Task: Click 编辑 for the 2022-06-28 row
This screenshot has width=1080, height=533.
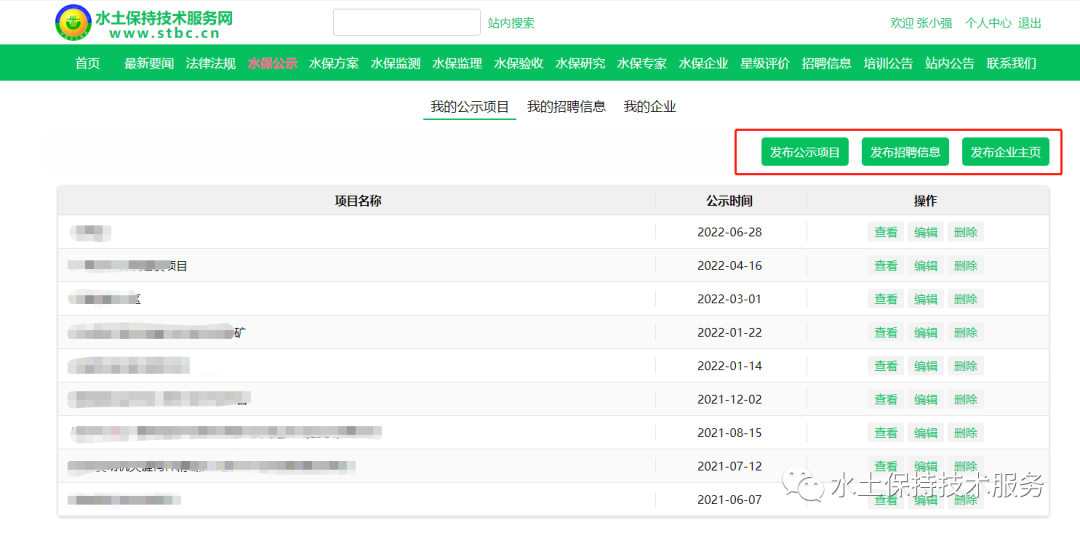Action: (926, 232)
